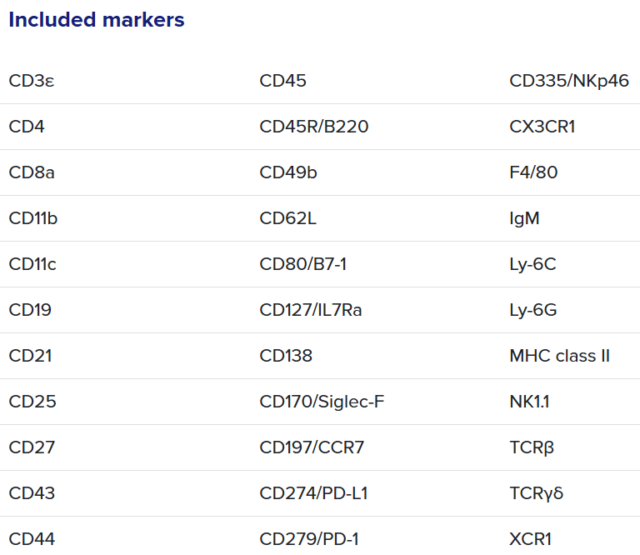640x555 pixels.
Task: Click the F4/80 marker entry
Action: 533,173
